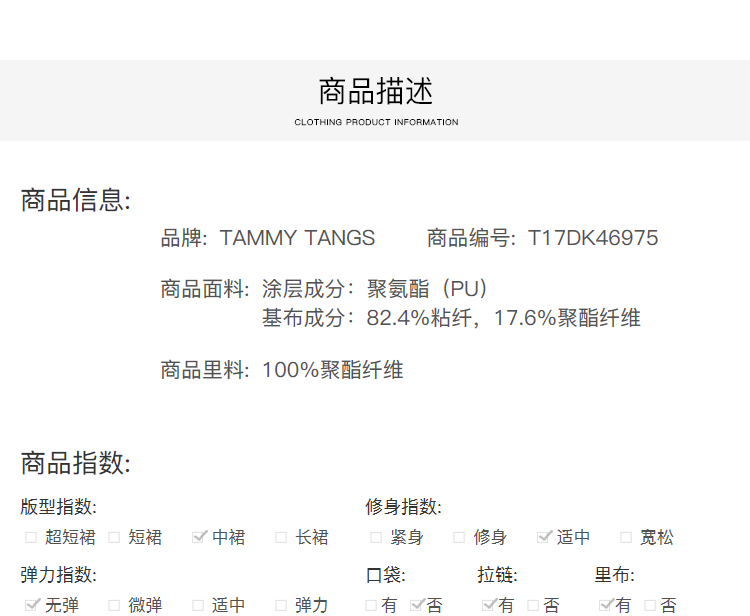Select the 微弹 checkbox

coord(115,605)
